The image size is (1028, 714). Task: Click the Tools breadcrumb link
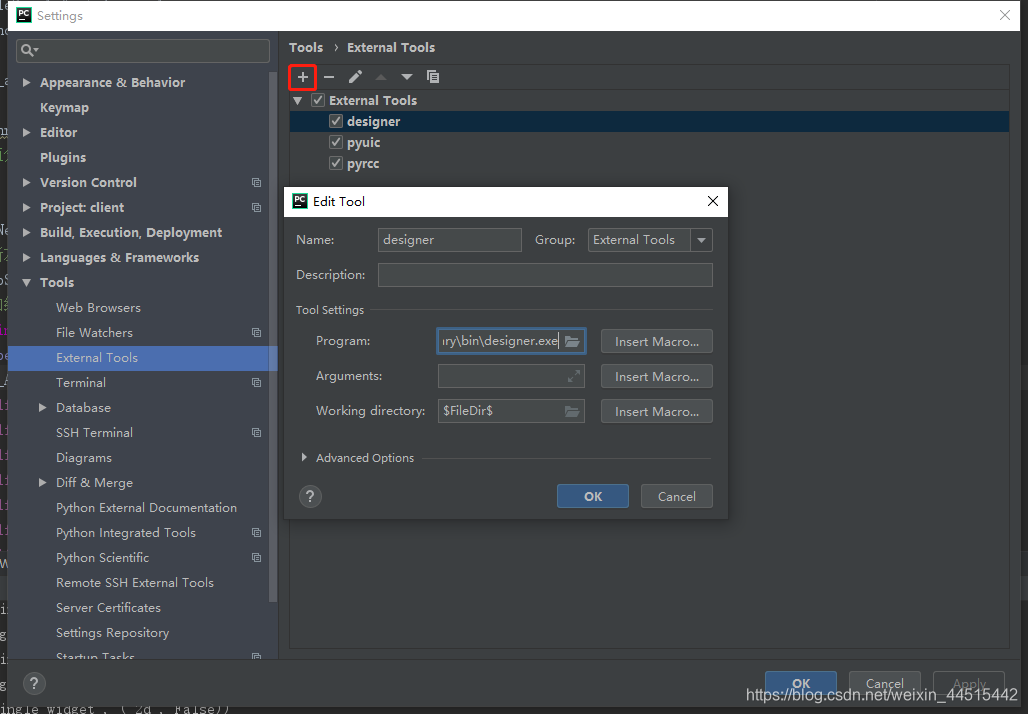pyautogui.click(x=306, y=47)
